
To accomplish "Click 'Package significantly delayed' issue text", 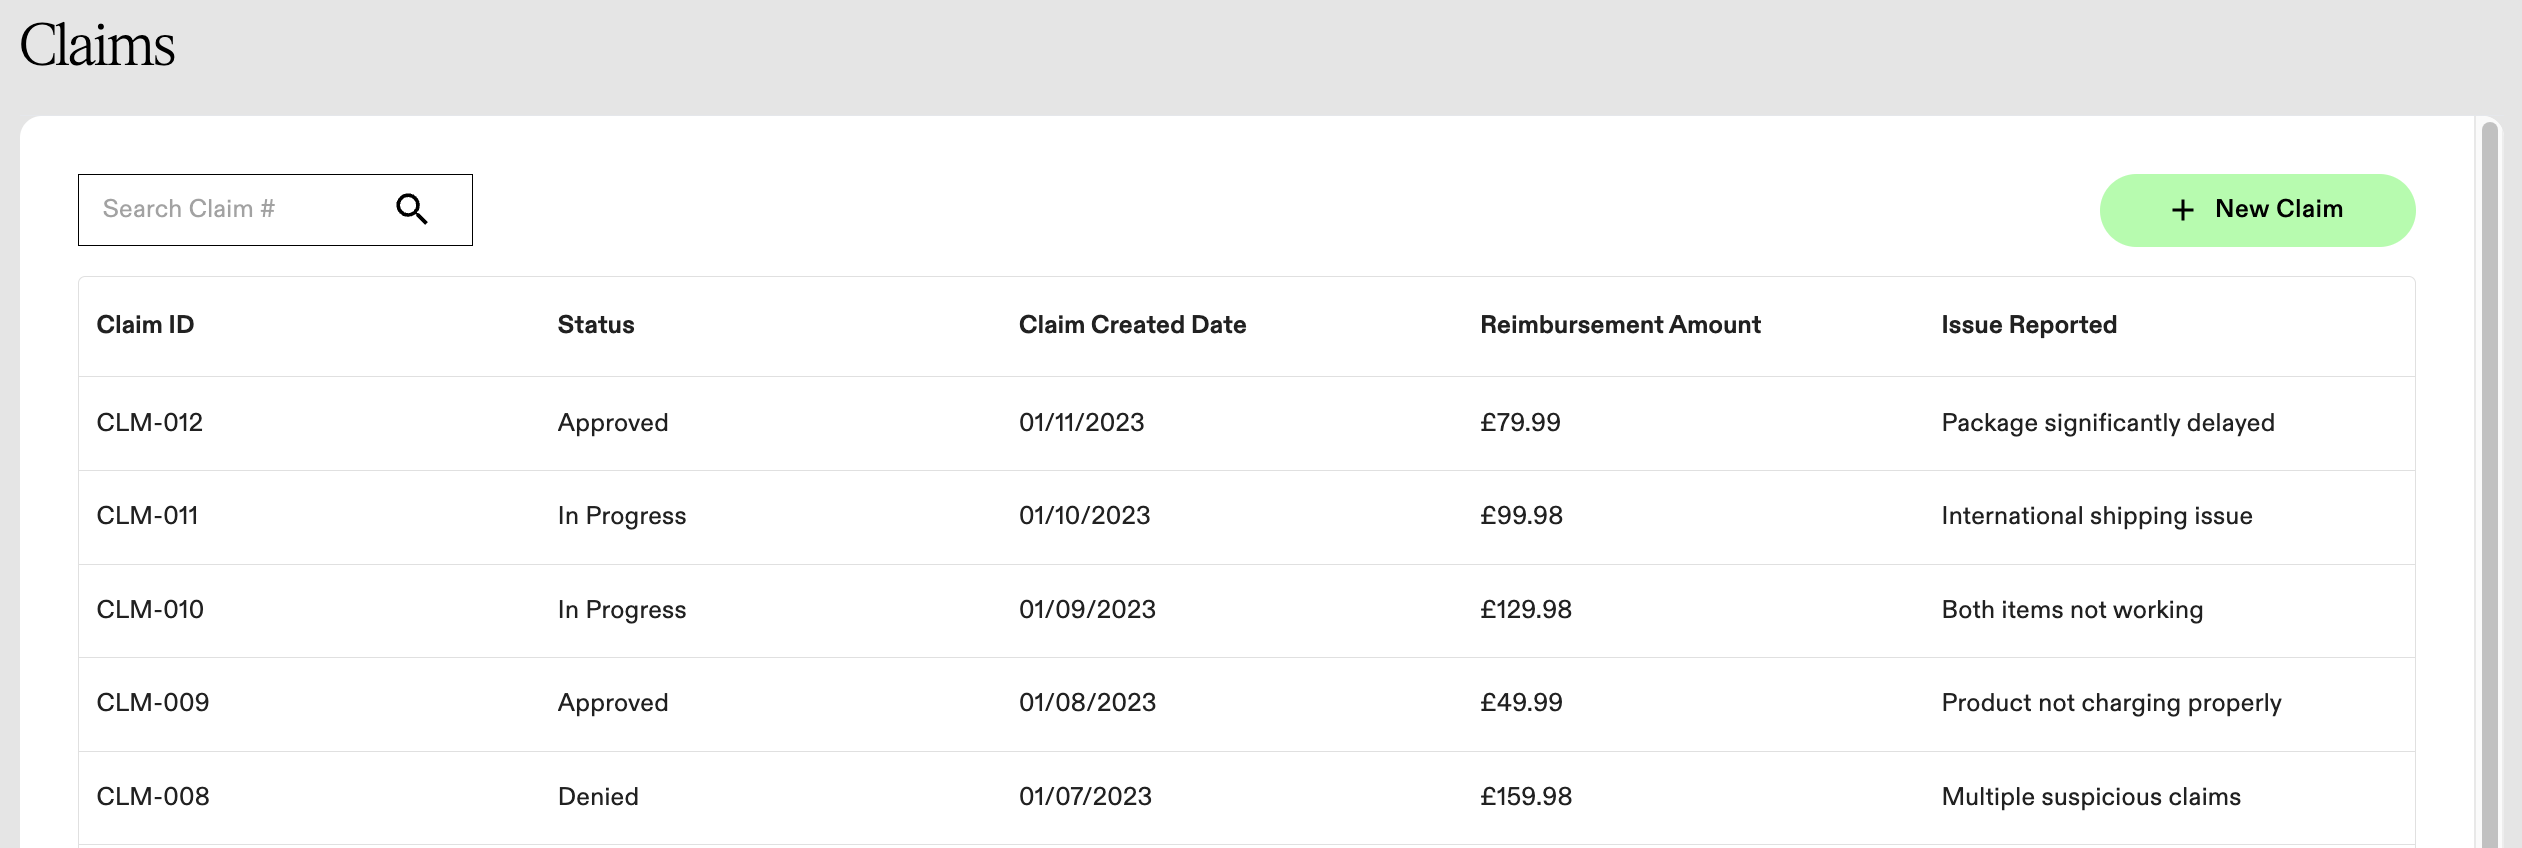I will point(2108,423).
